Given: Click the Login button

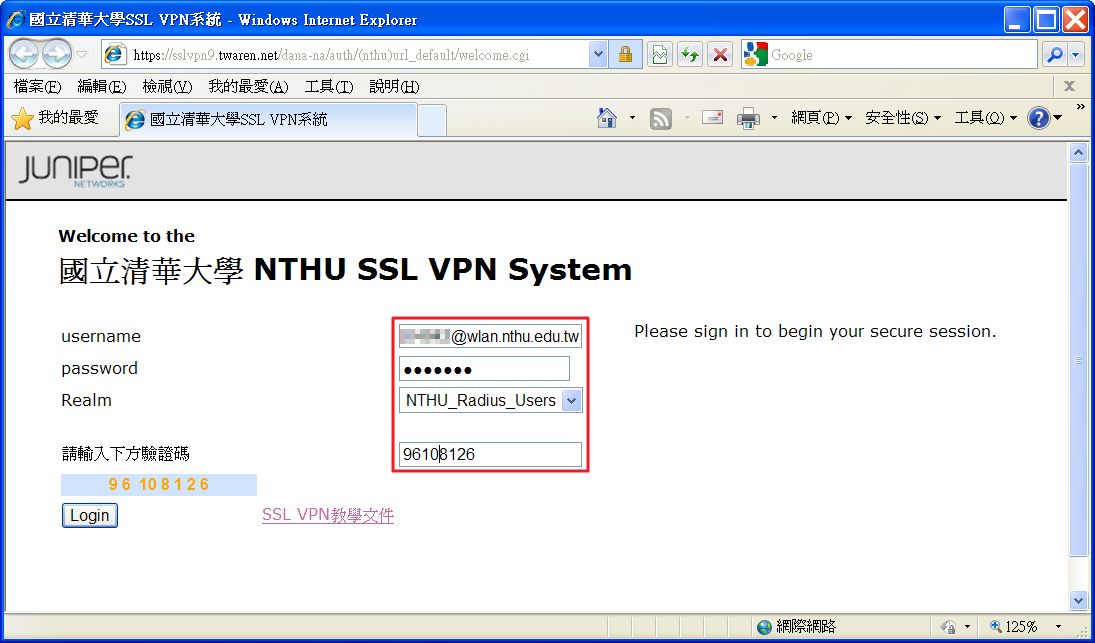Looking at the screenshot, I should point(90,515).
